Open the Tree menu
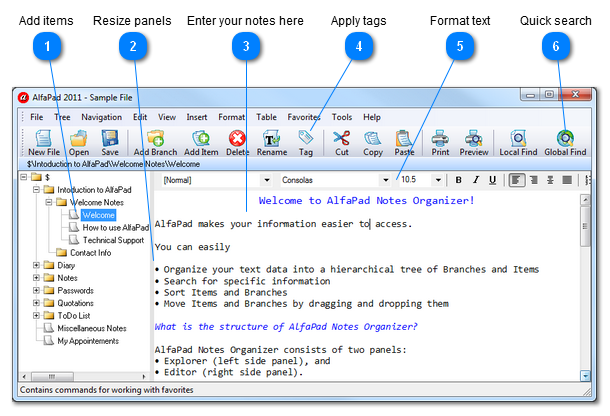 click(62, 117)
